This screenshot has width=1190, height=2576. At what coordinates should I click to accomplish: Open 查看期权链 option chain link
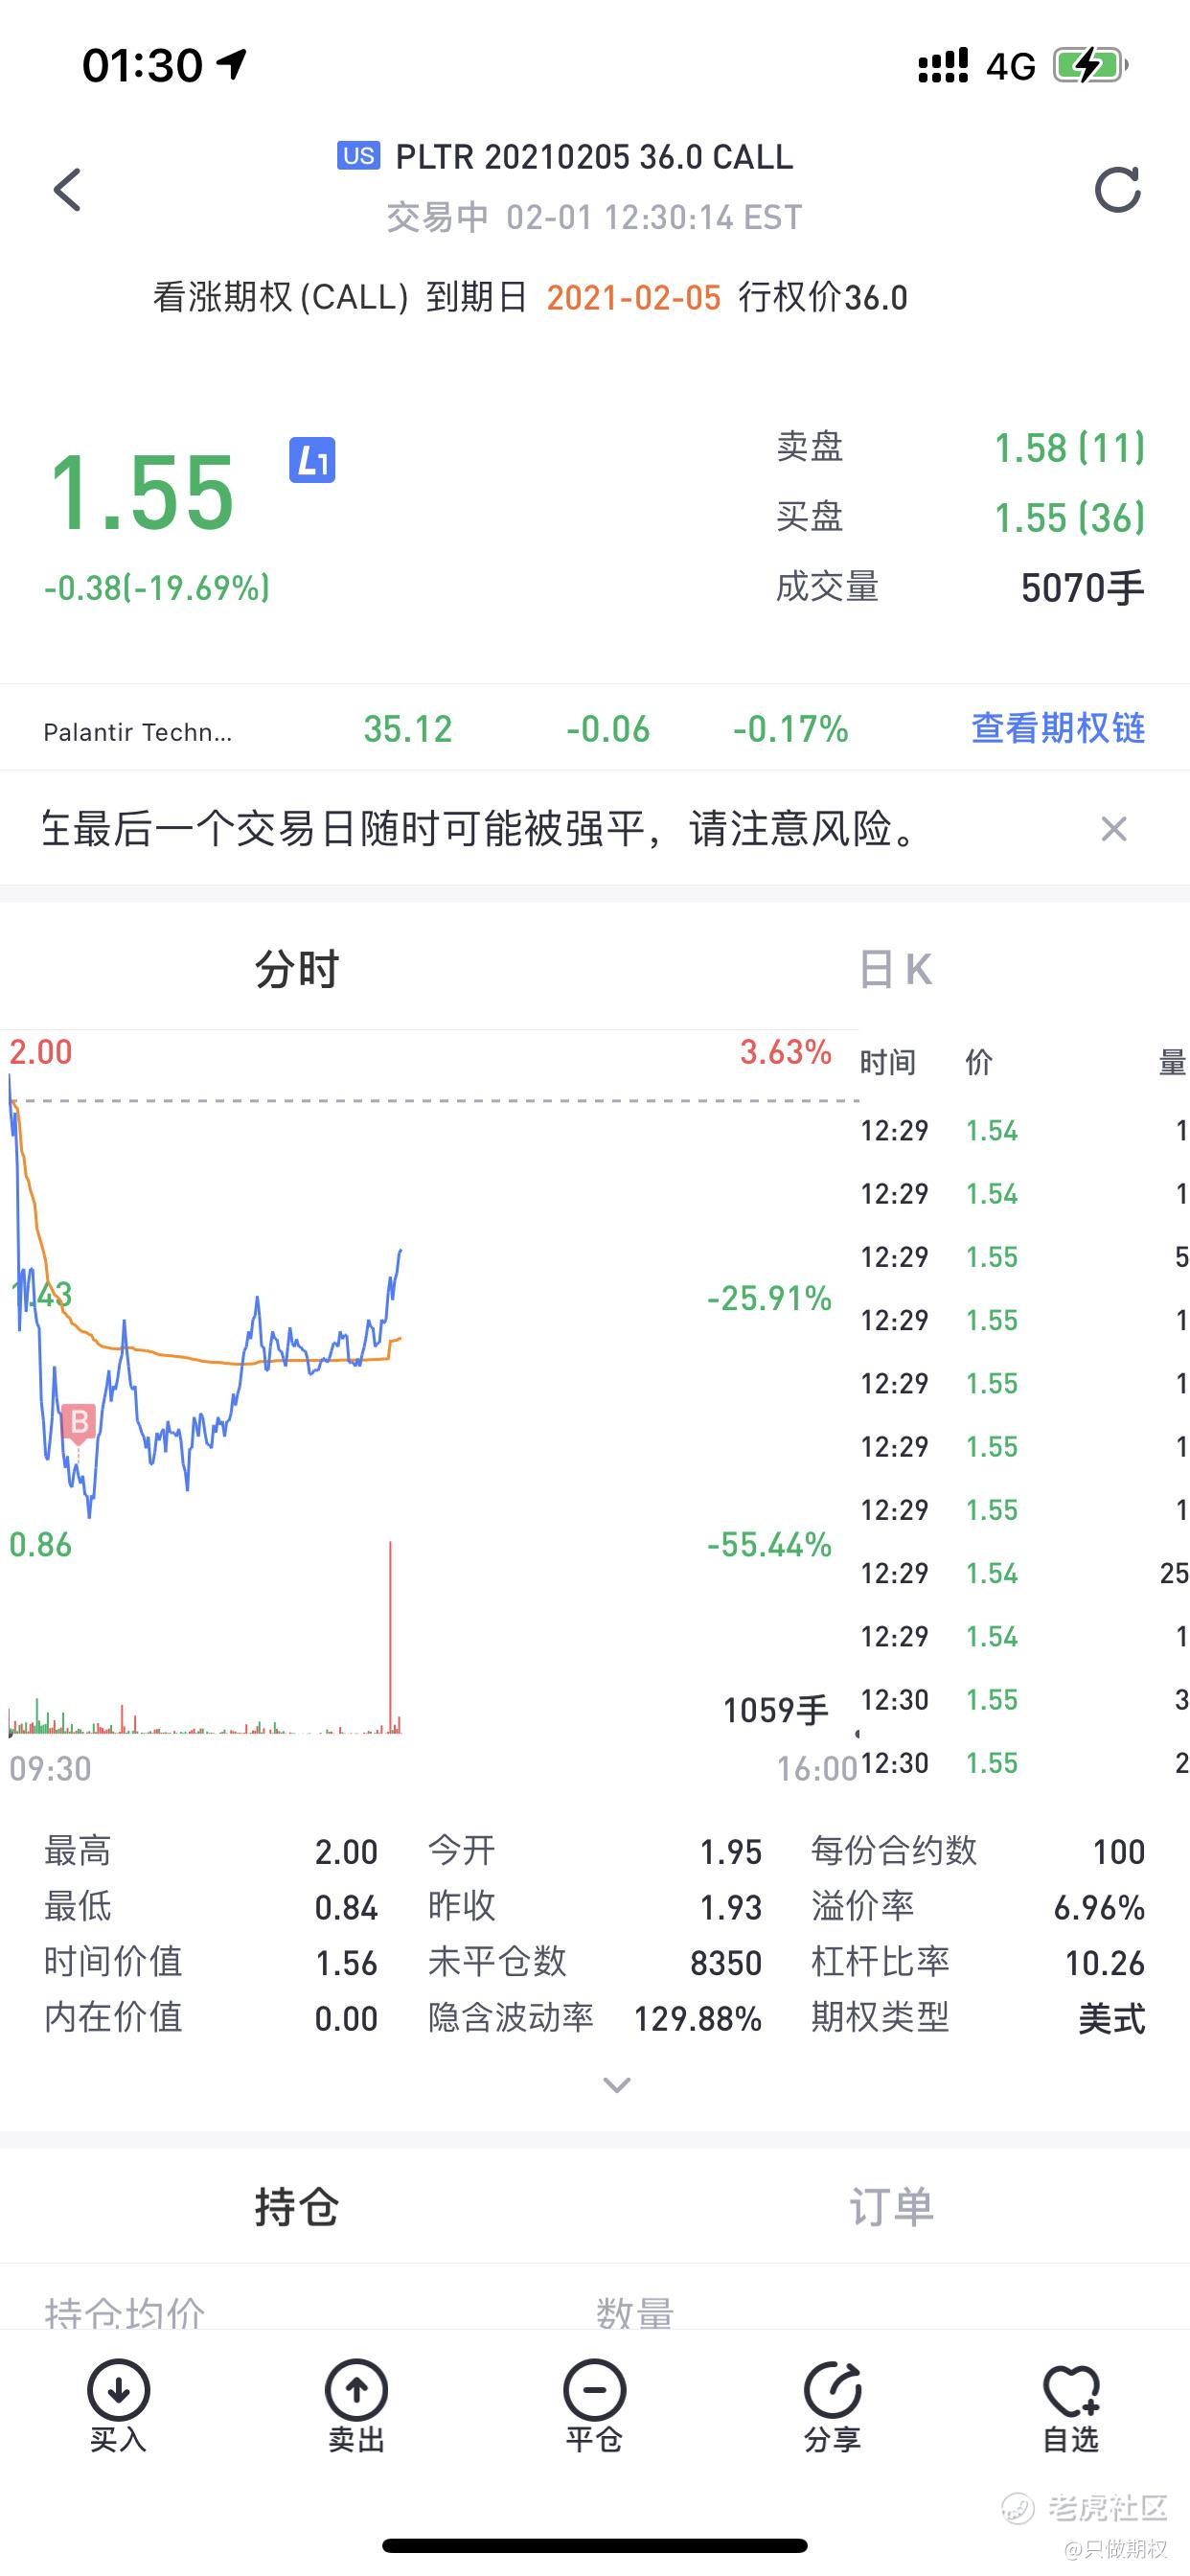[x=1057, y=728]
